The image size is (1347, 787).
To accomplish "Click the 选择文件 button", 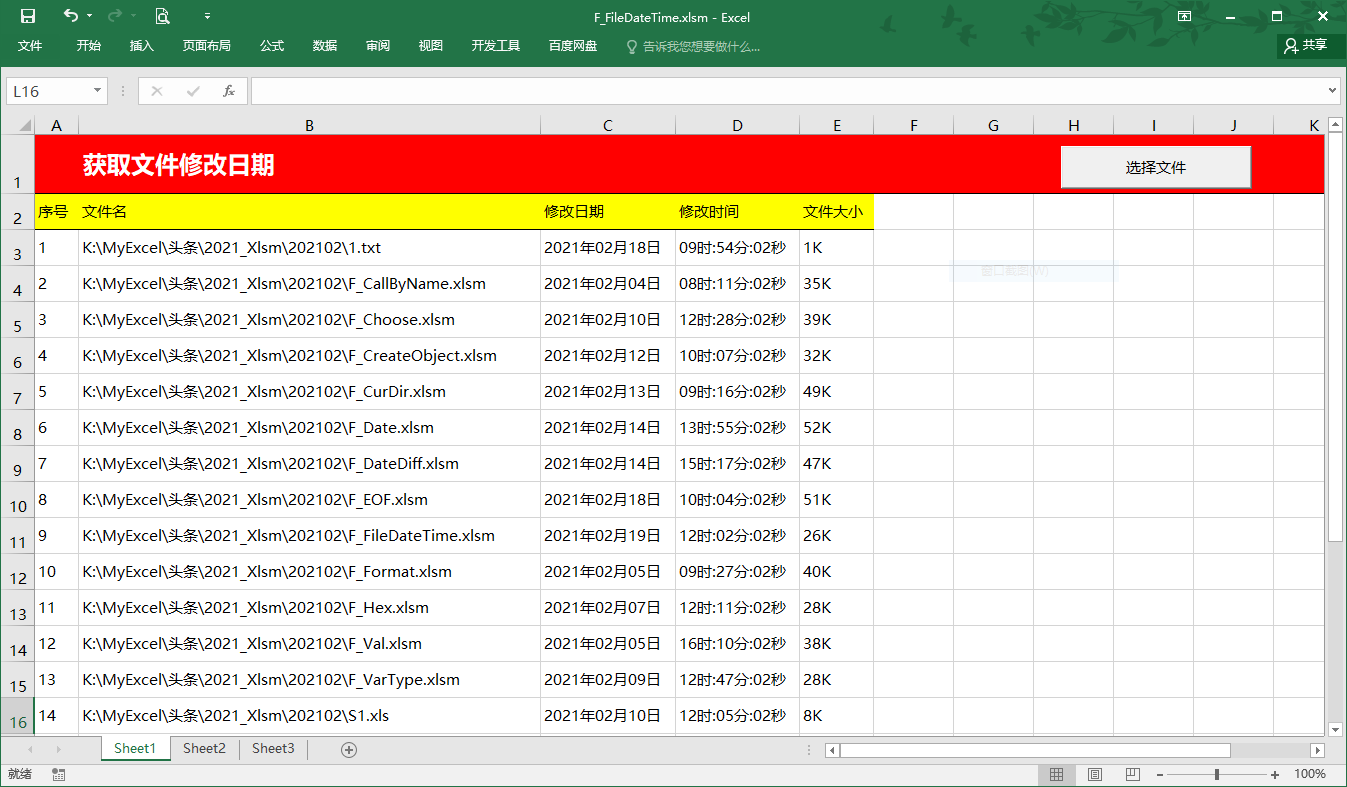I will 1156,167.
